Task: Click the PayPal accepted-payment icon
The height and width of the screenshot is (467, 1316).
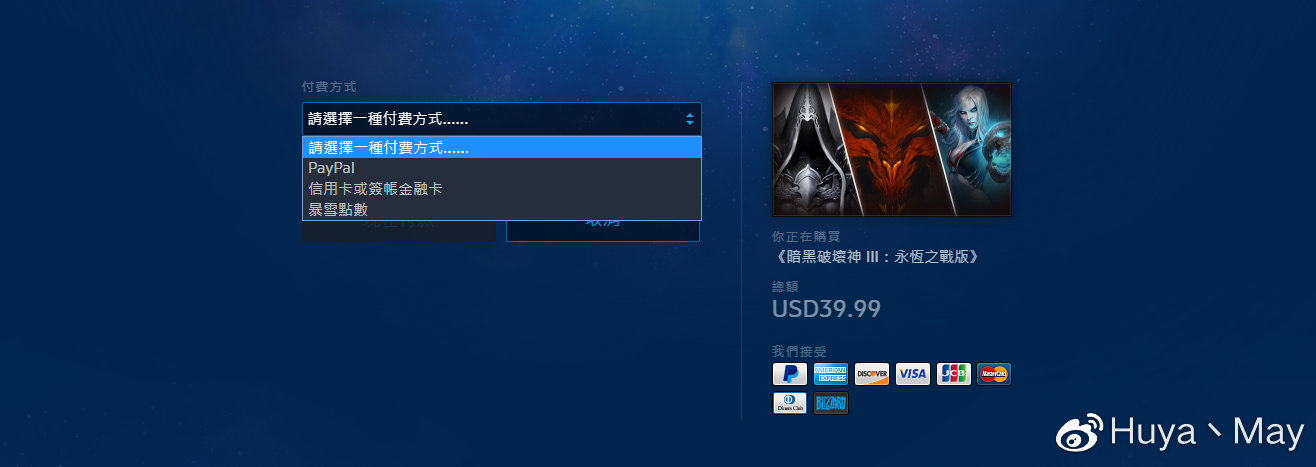Action: click(790, 374)
